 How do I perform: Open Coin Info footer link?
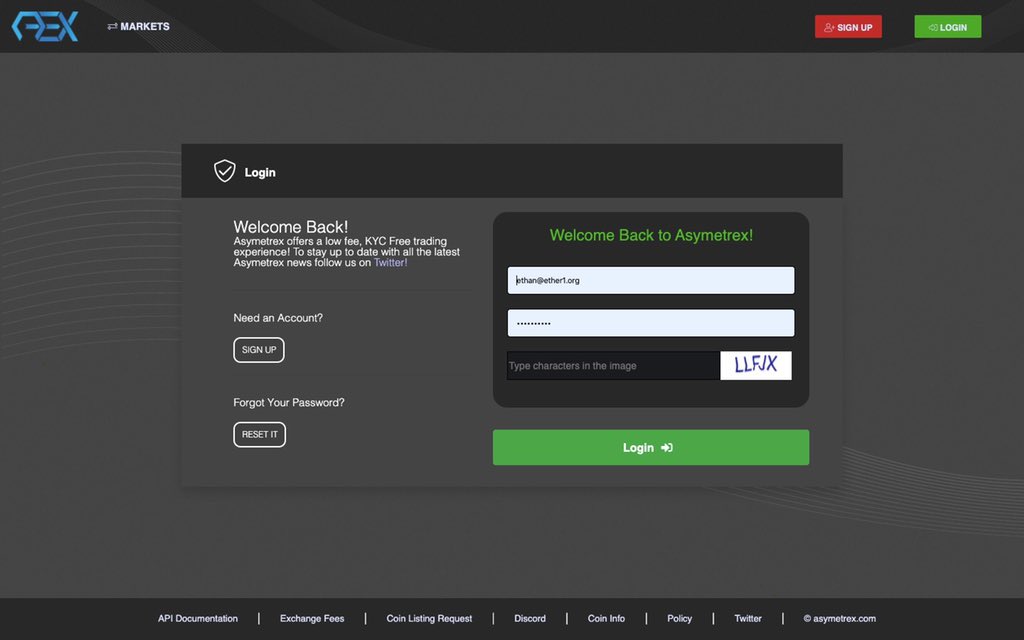(x=606, y=618)
